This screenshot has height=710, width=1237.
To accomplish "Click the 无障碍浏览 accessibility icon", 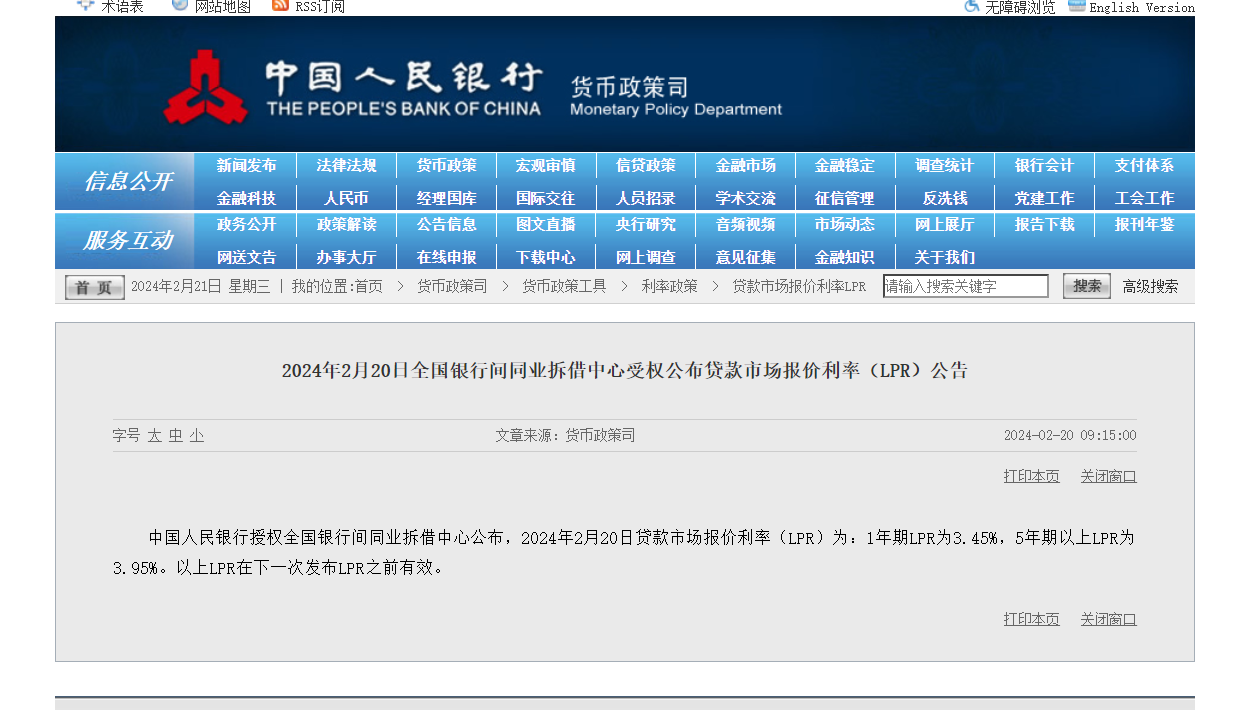I will coord(972,5).
